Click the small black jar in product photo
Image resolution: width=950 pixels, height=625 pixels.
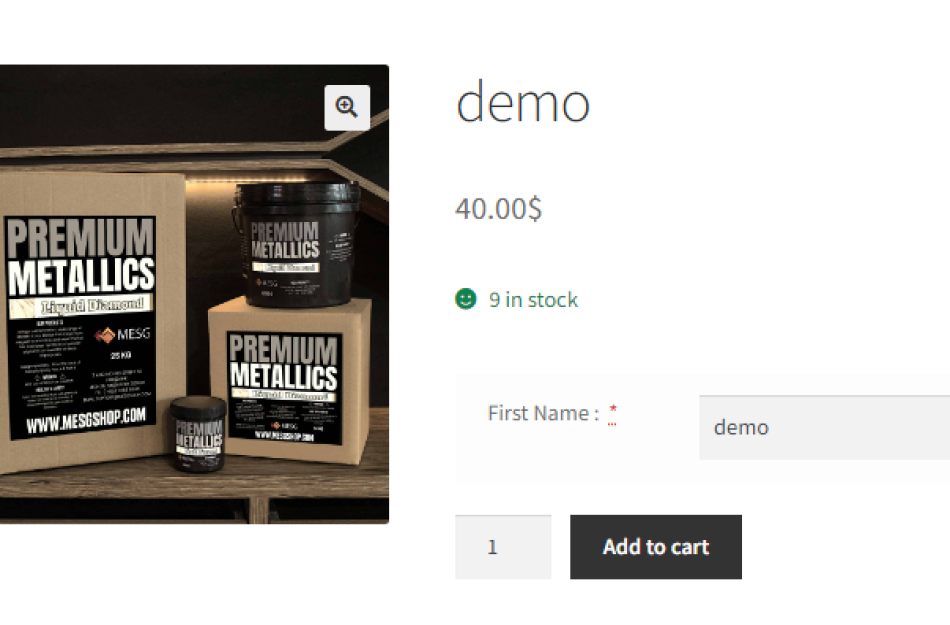click(x=198, y=434)
